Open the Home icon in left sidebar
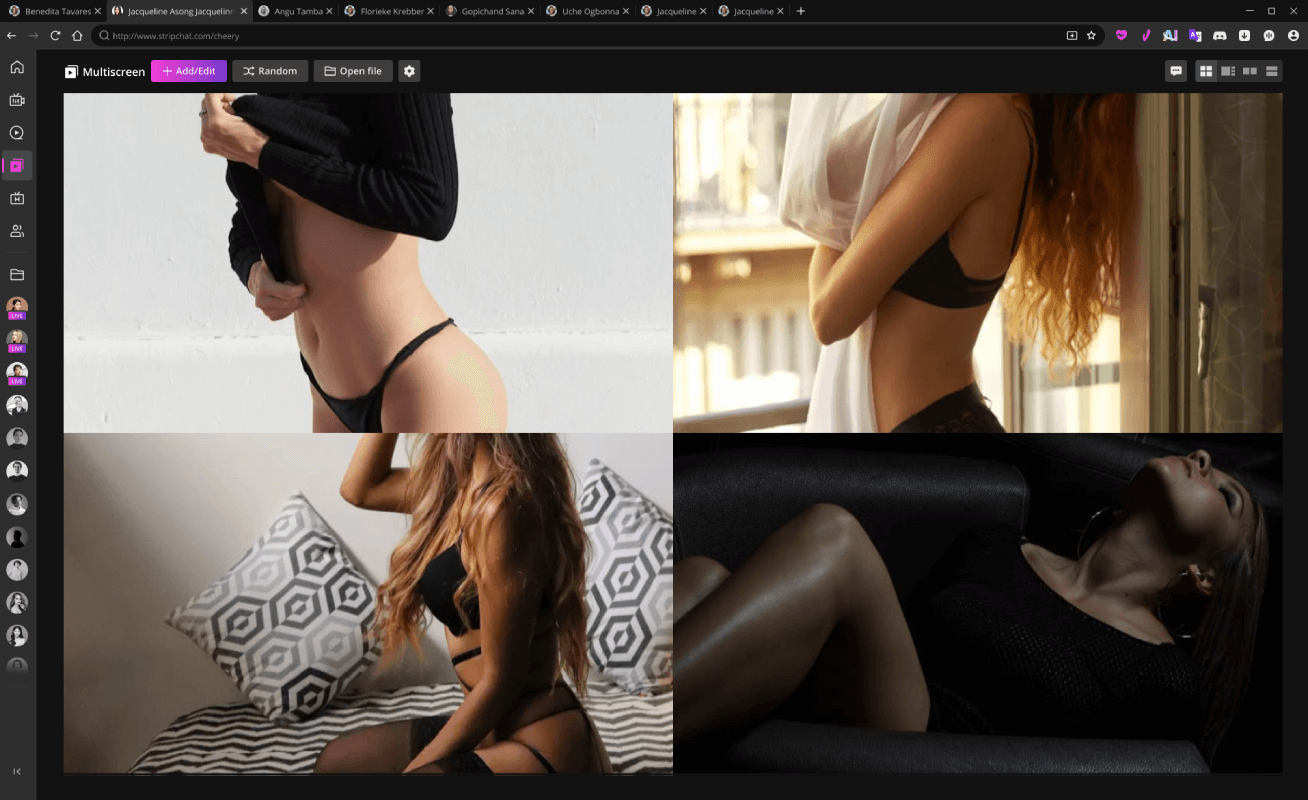Image resolution: width=1308 pixels, height=800 pixels. (17, 67)
